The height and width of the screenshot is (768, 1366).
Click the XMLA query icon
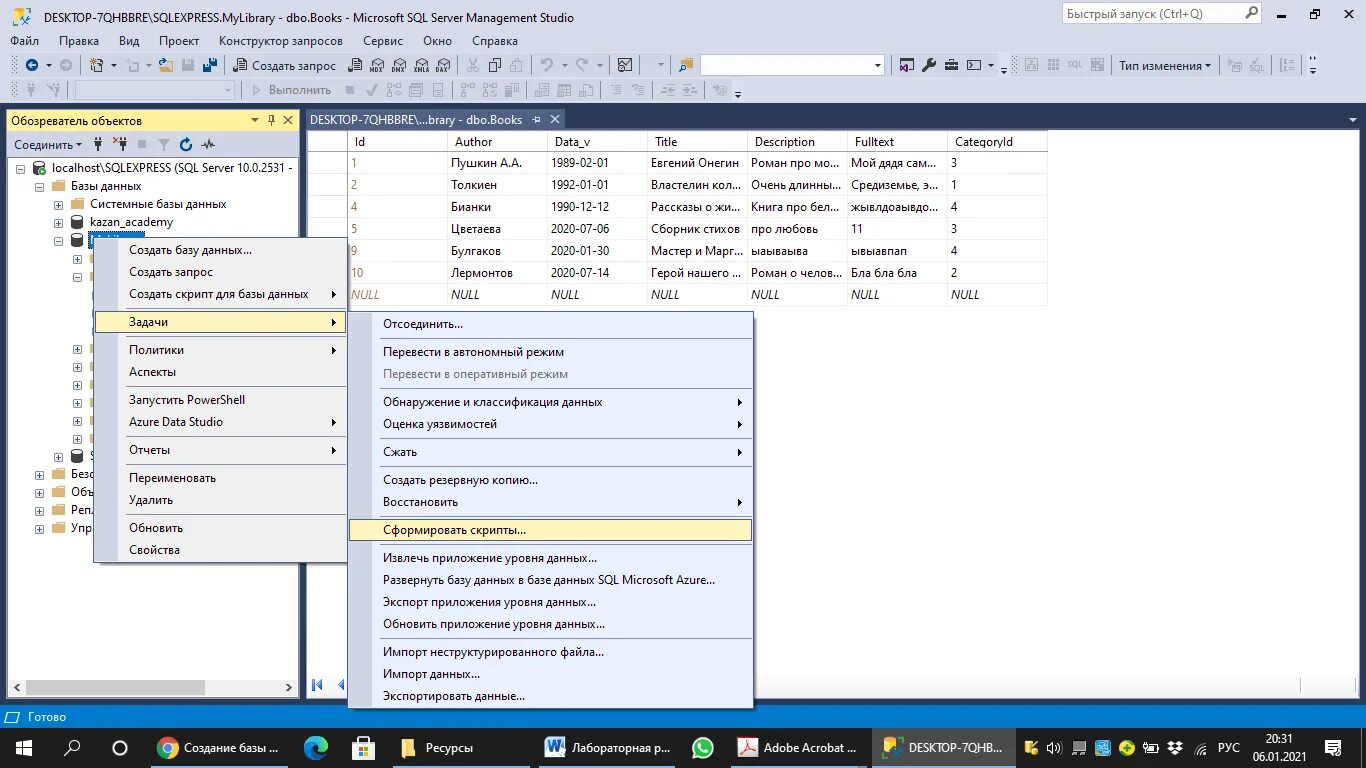420,65
